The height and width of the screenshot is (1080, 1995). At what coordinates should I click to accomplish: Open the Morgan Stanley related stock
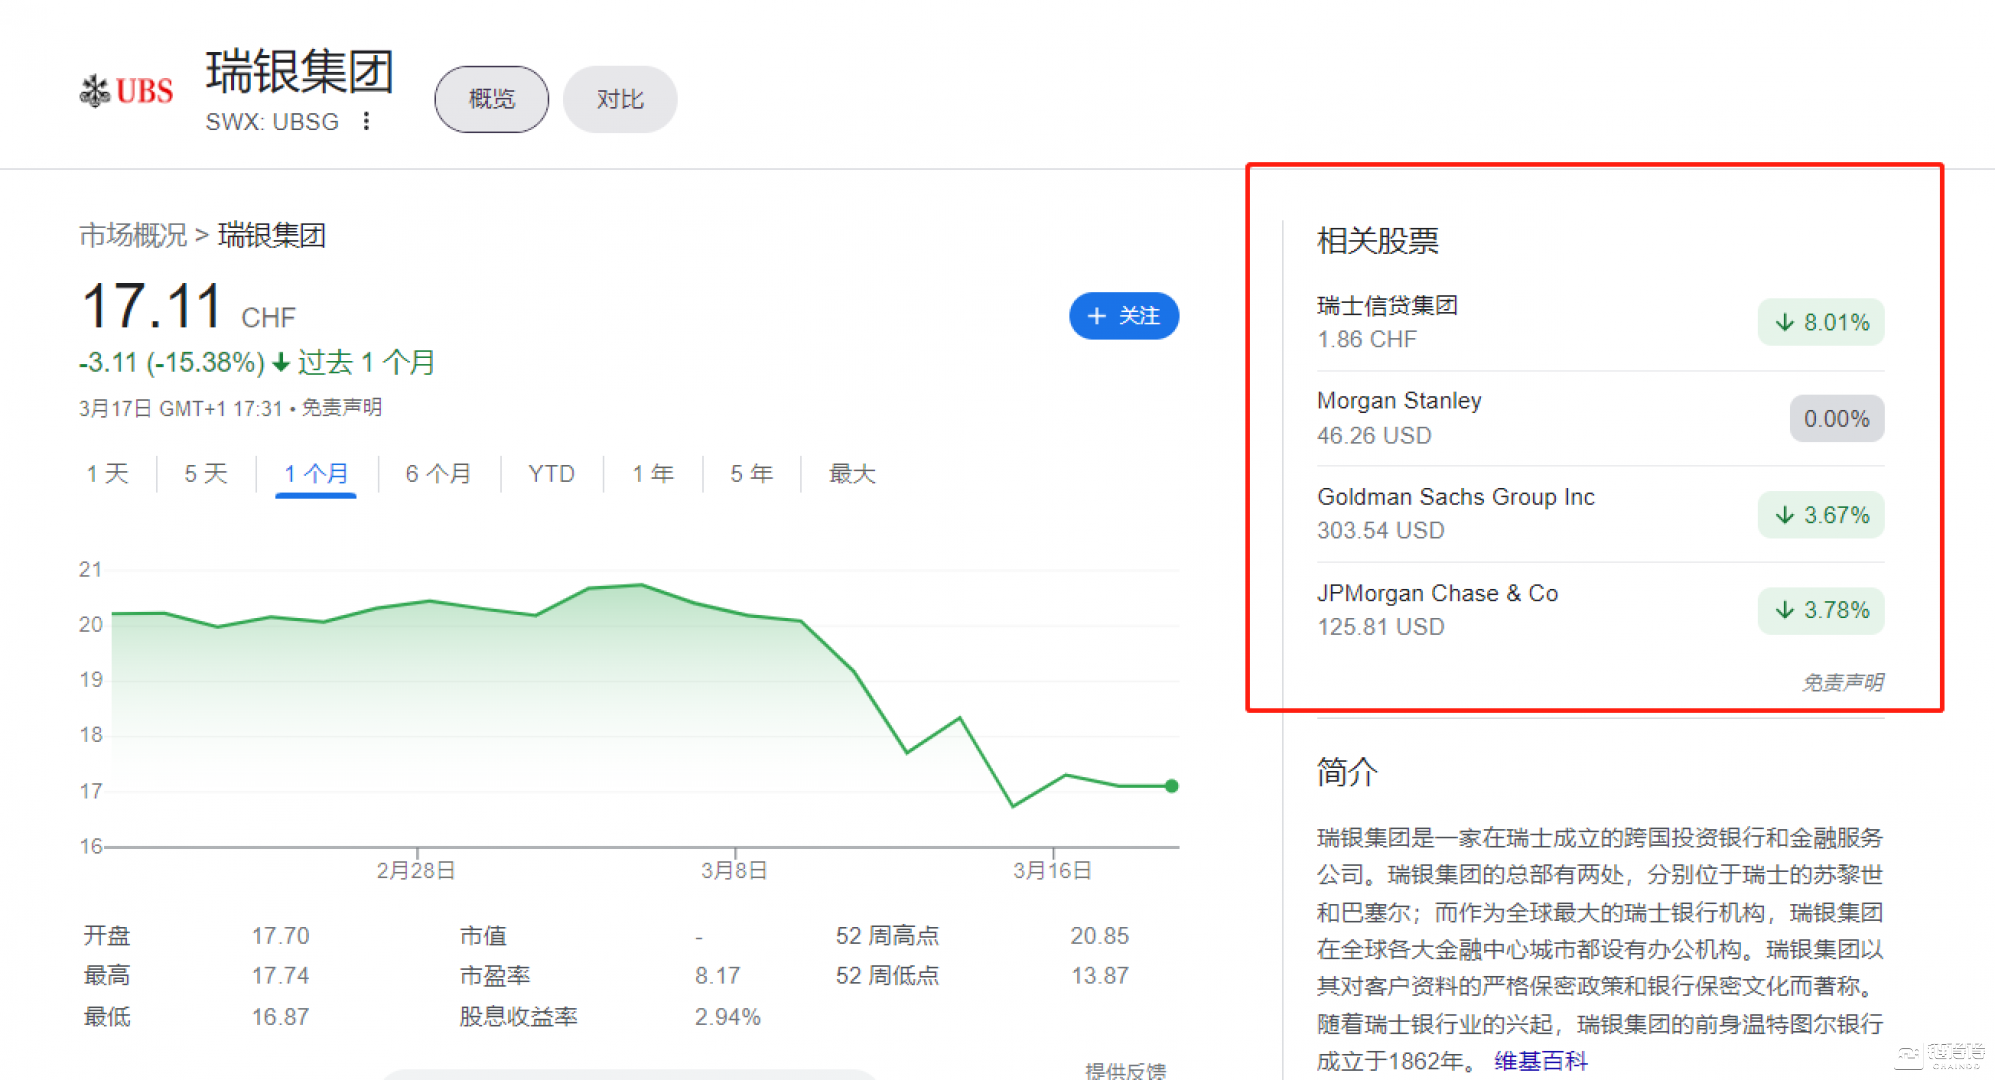point(1399,401)
